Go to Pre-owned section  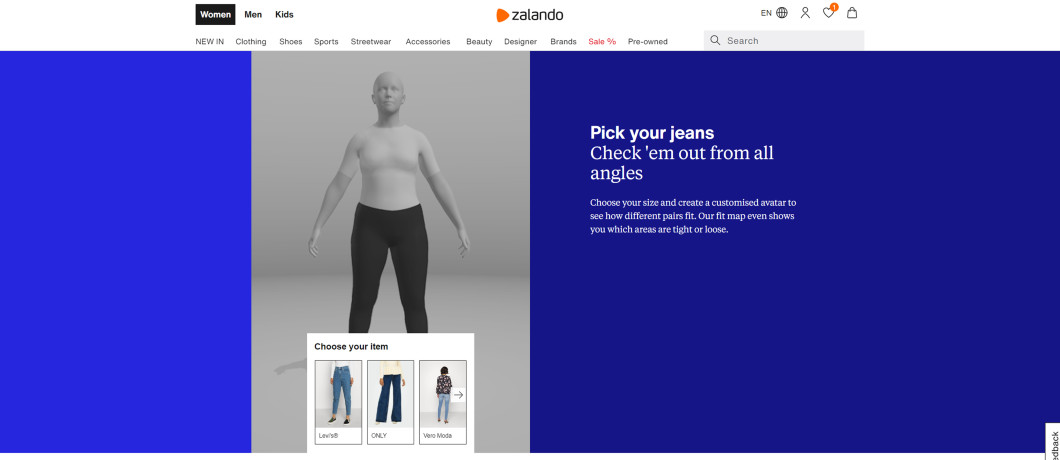click(648, 41)
